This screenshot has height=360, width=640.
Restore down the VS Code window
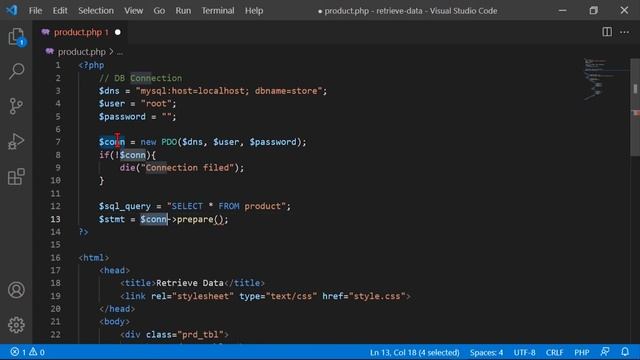tap(593, 10)
